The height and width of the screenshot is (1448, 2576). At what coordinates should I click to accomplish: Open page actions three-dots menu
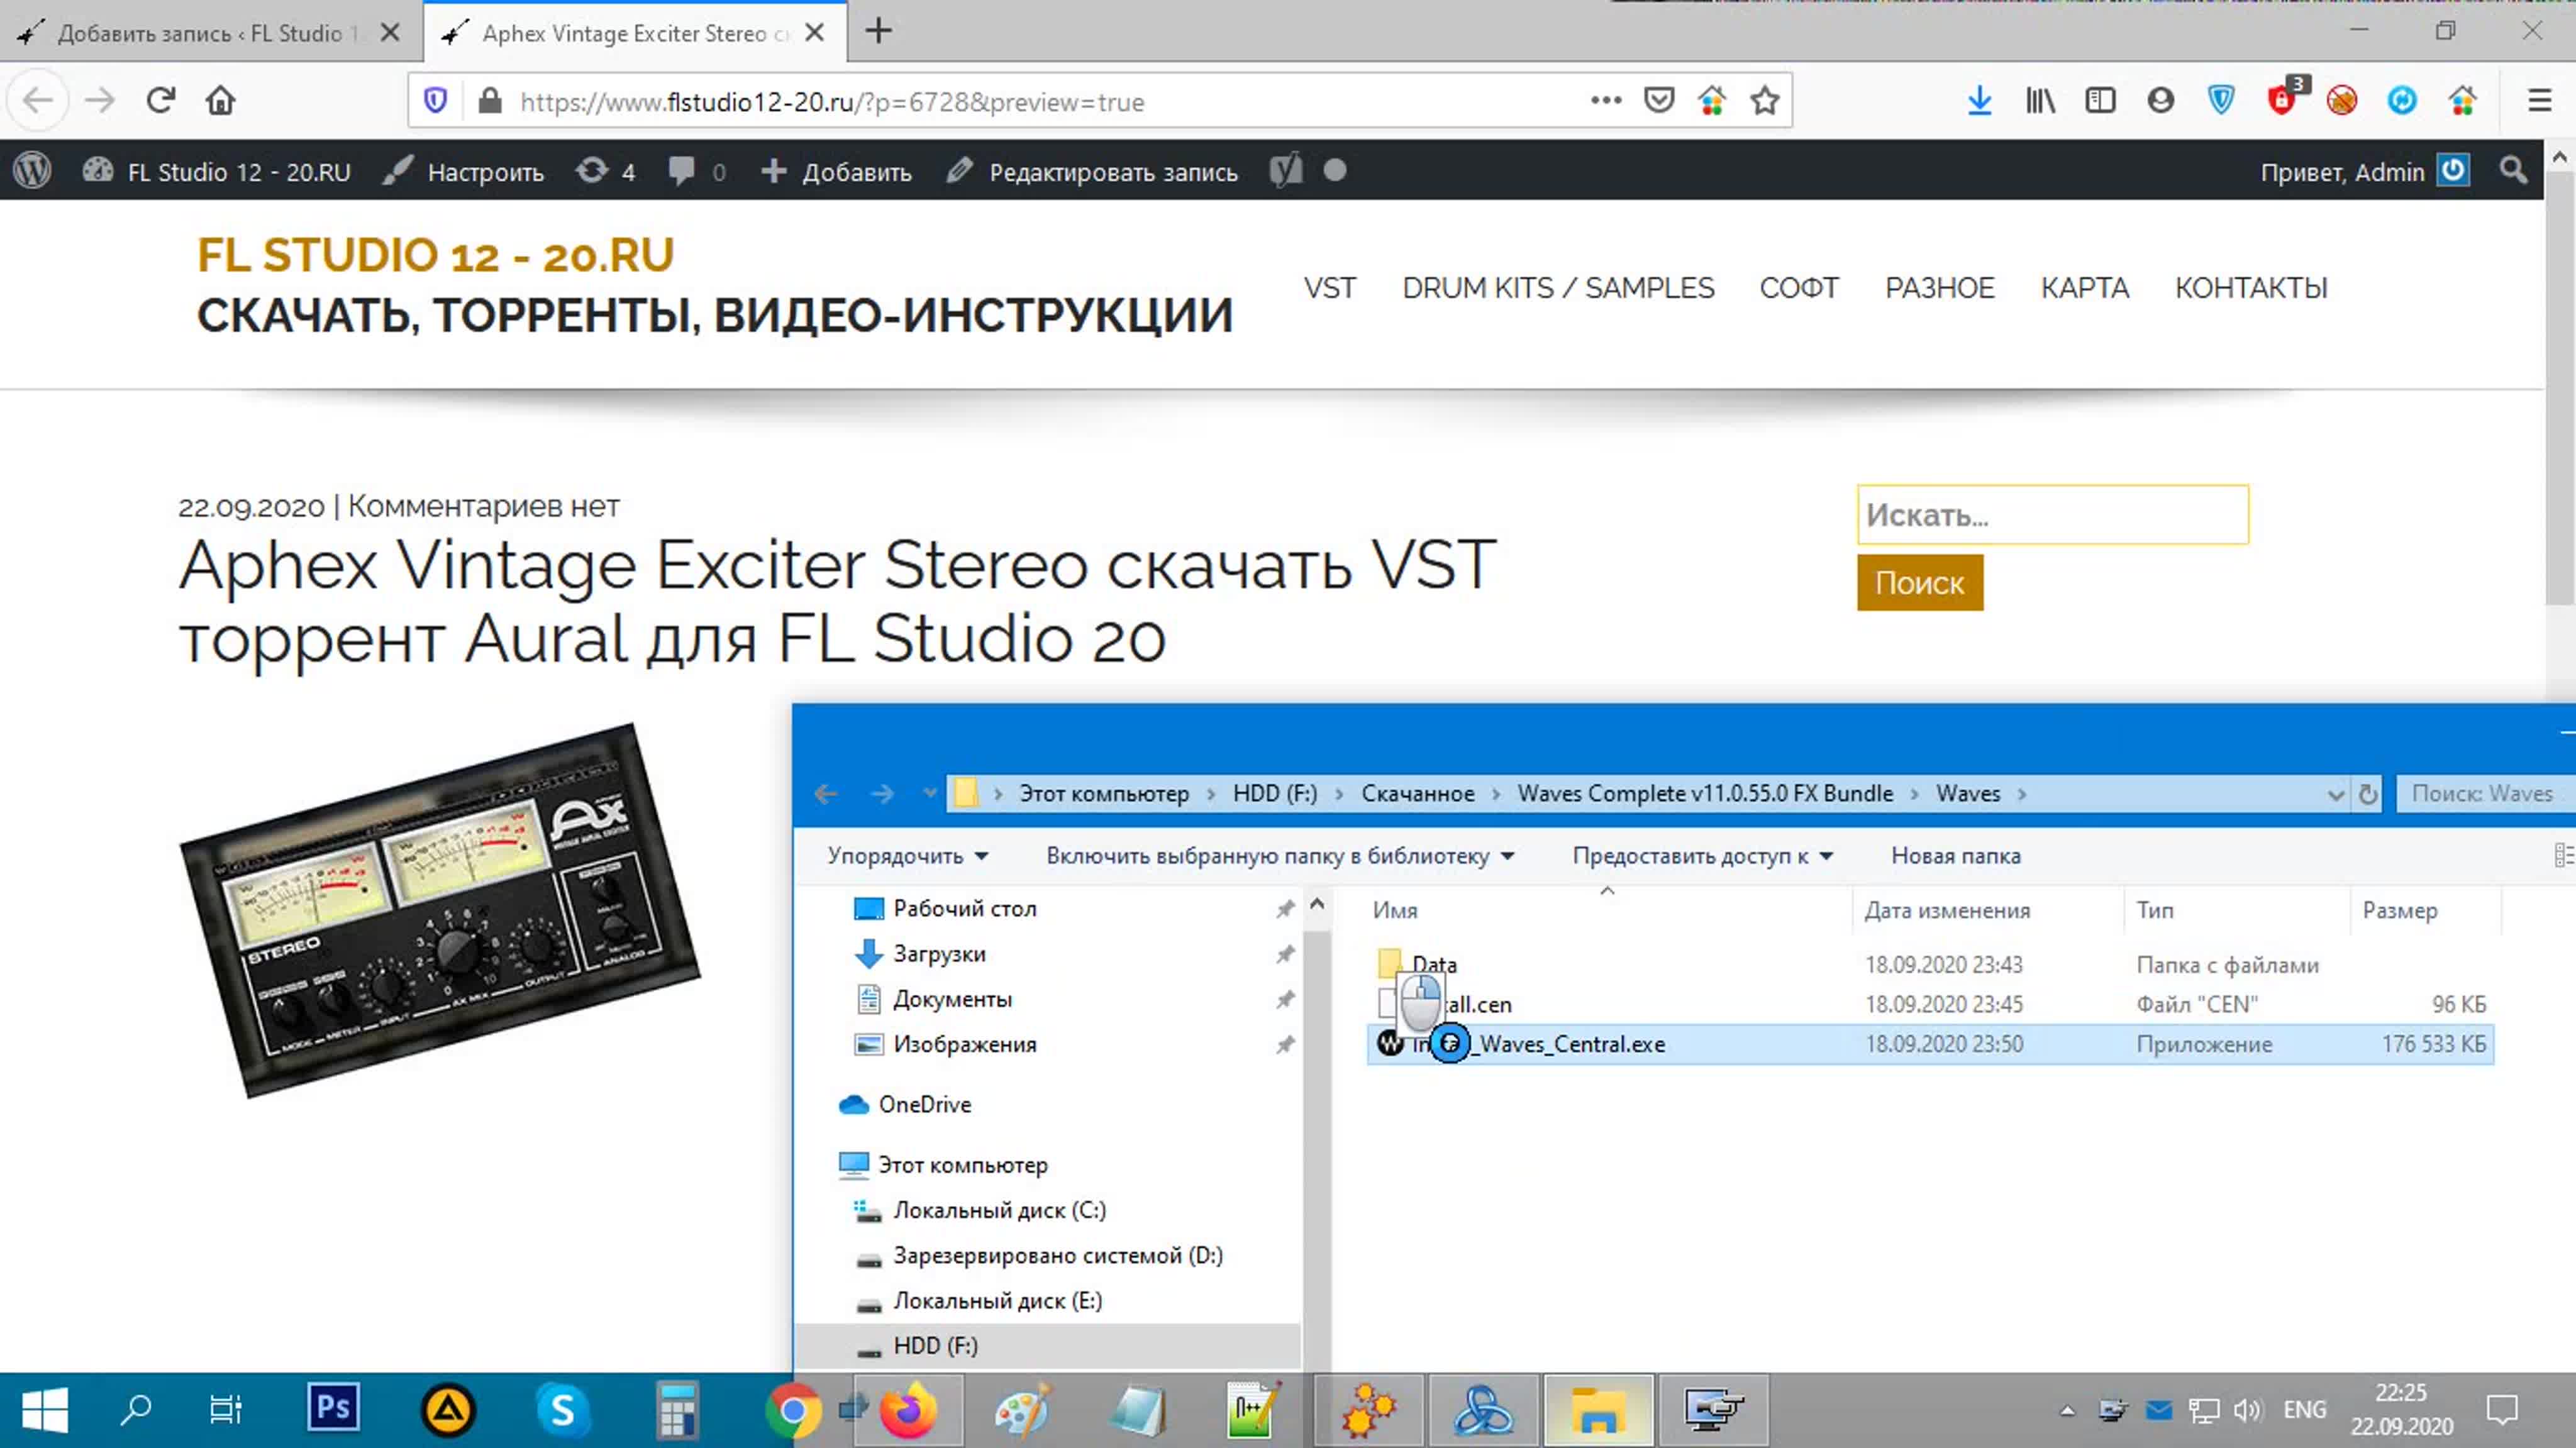coord(1606,100)
